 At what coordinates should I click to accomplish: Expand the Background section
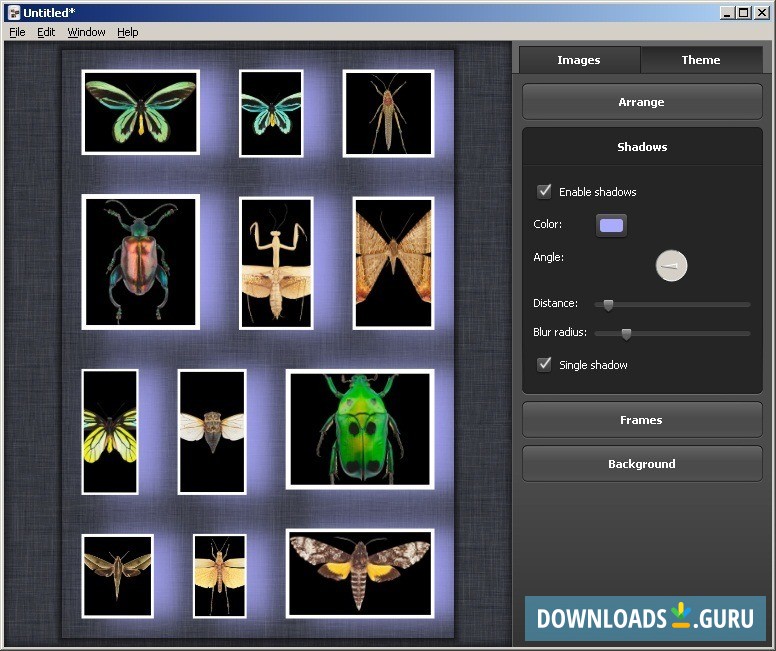(641, 464)
